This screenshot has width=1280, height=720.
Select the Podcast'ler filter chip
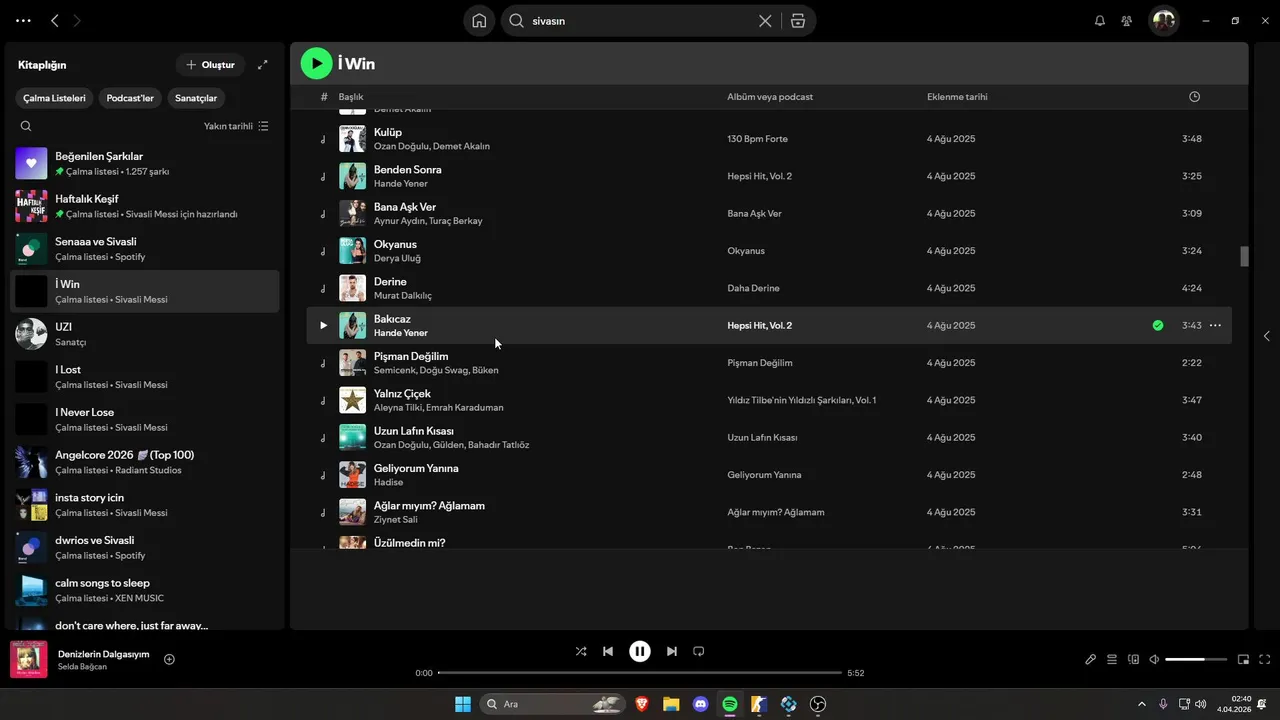pyautogui.click(x=130, y=98)
